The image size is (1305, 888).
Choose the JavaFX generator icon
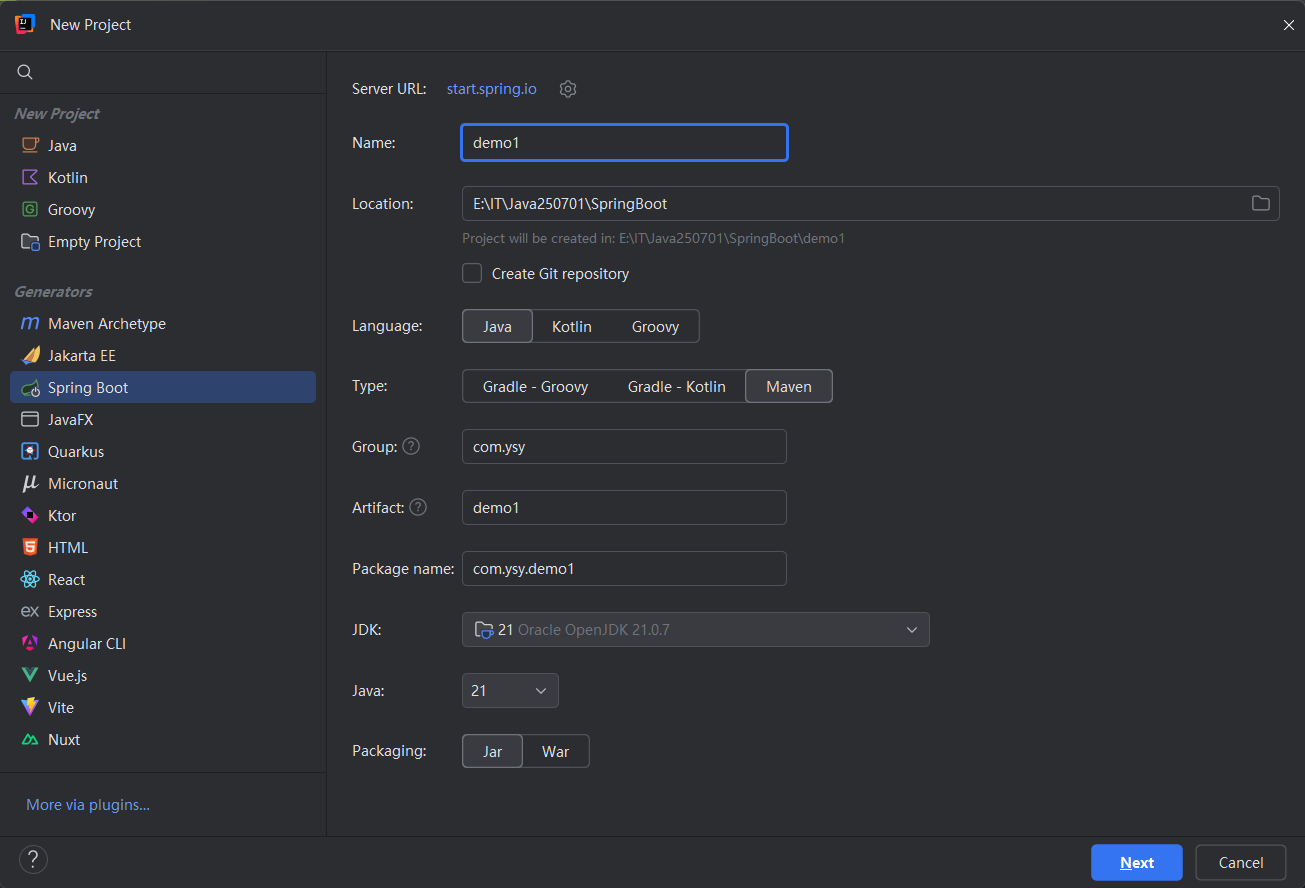point(30,419)
